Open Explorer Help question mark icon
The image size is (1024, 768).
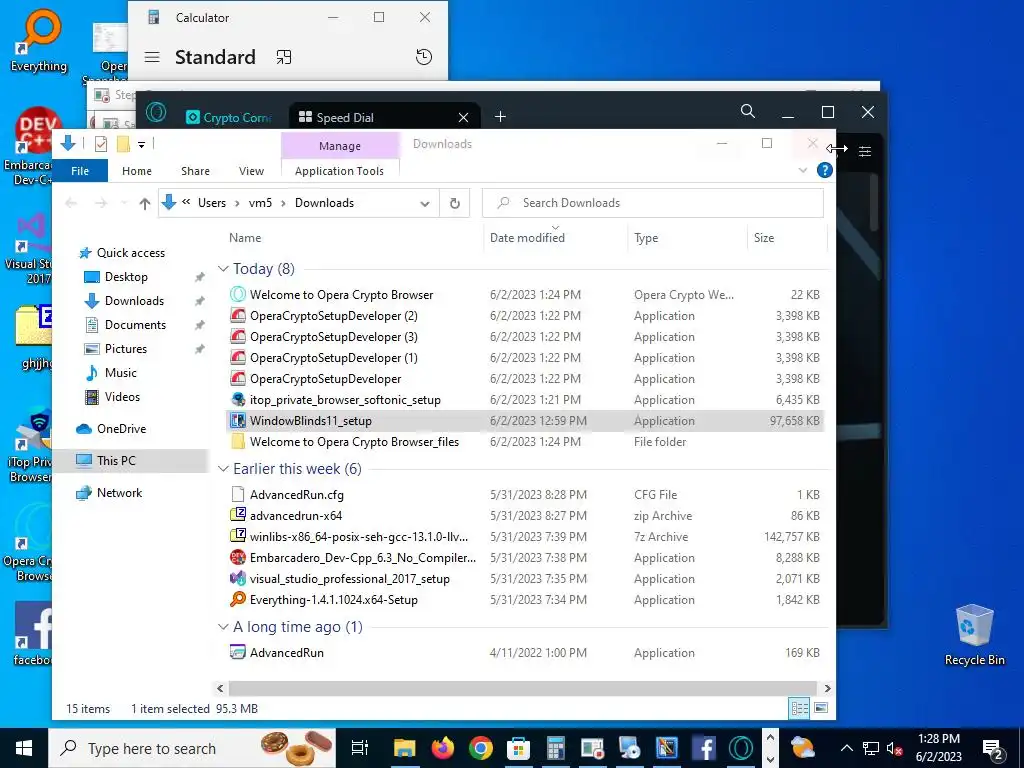click(x=825, y=170)
